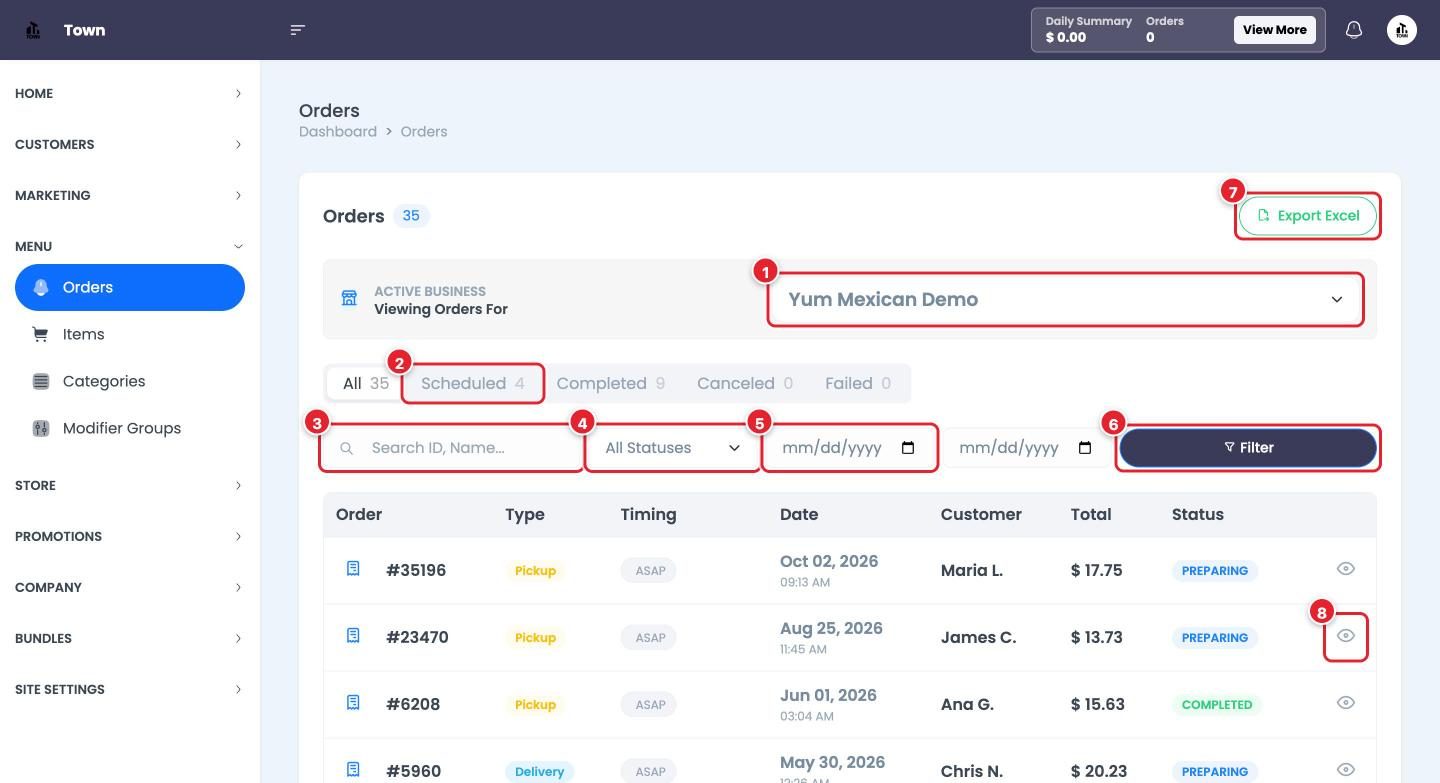This screenshot has height=783, width=1440.
Task: Expand the SITE SETTINGS sidebar section
Action: tap(130, 689)
